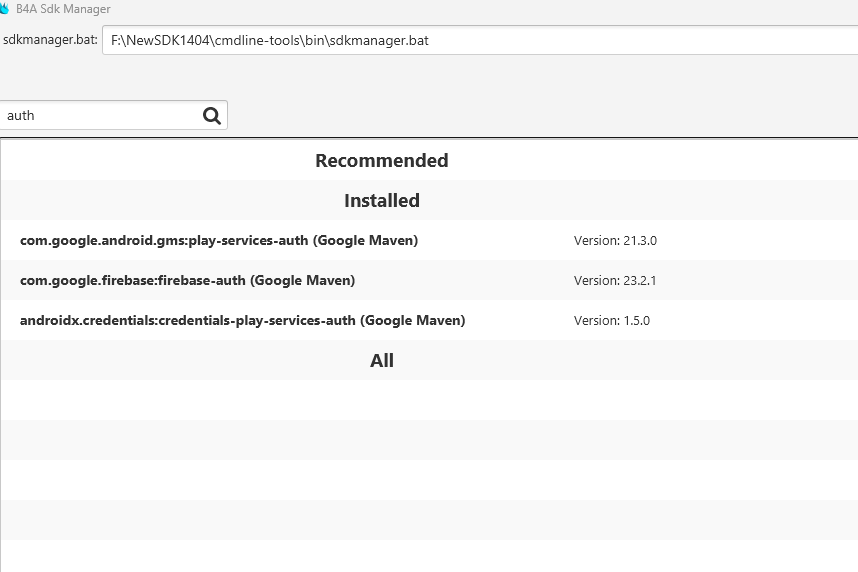Click the first empty row below All
Viewport: 858px width, 572px height.
429,400
